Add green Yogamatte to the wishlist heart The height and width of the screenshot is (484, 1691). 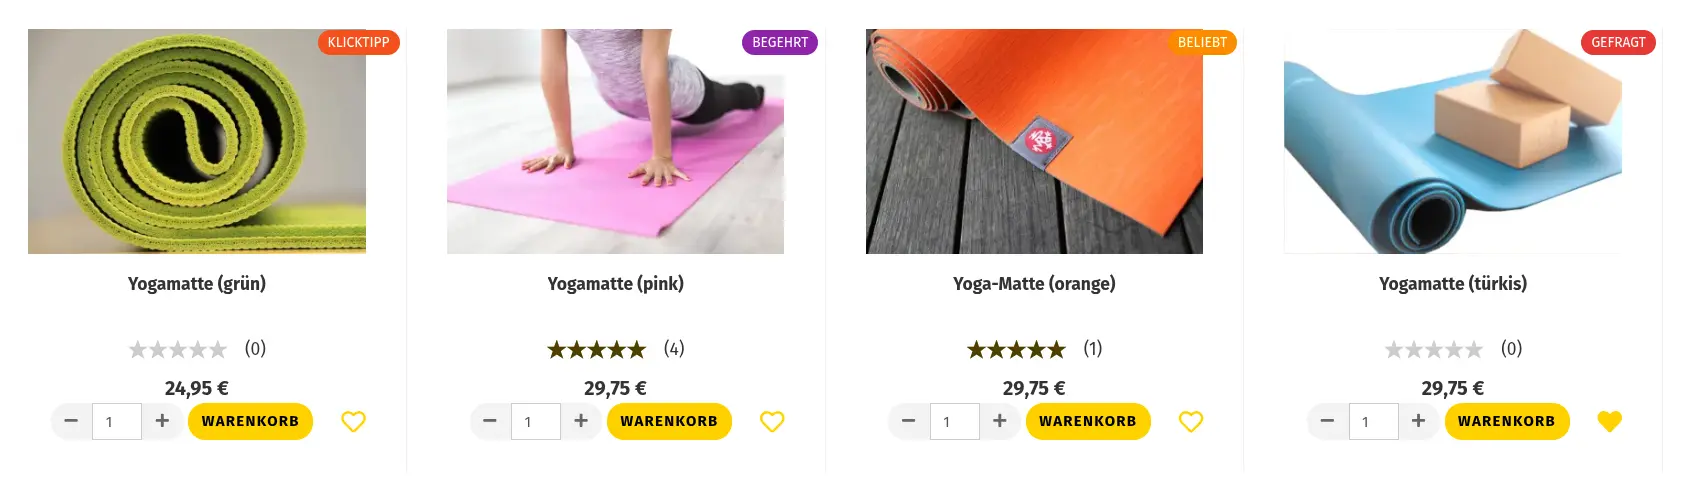[353, 422]
